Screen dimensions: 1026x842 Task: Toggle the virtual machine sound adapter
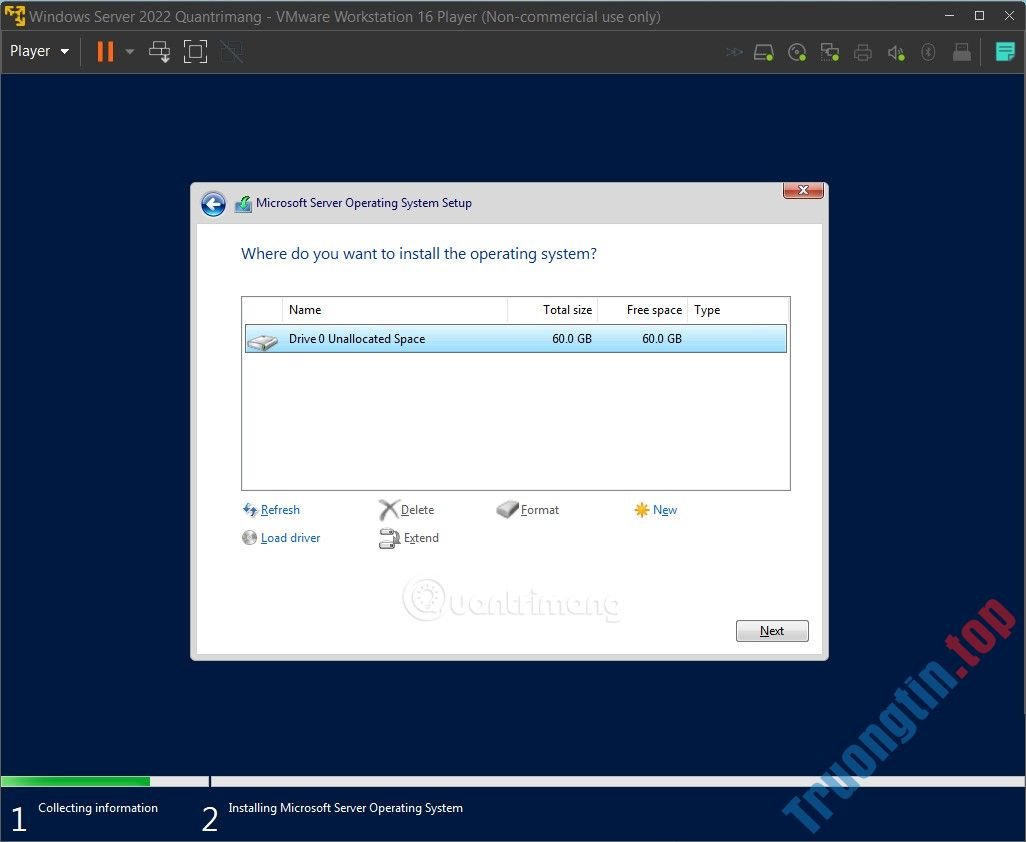[896, 51]
